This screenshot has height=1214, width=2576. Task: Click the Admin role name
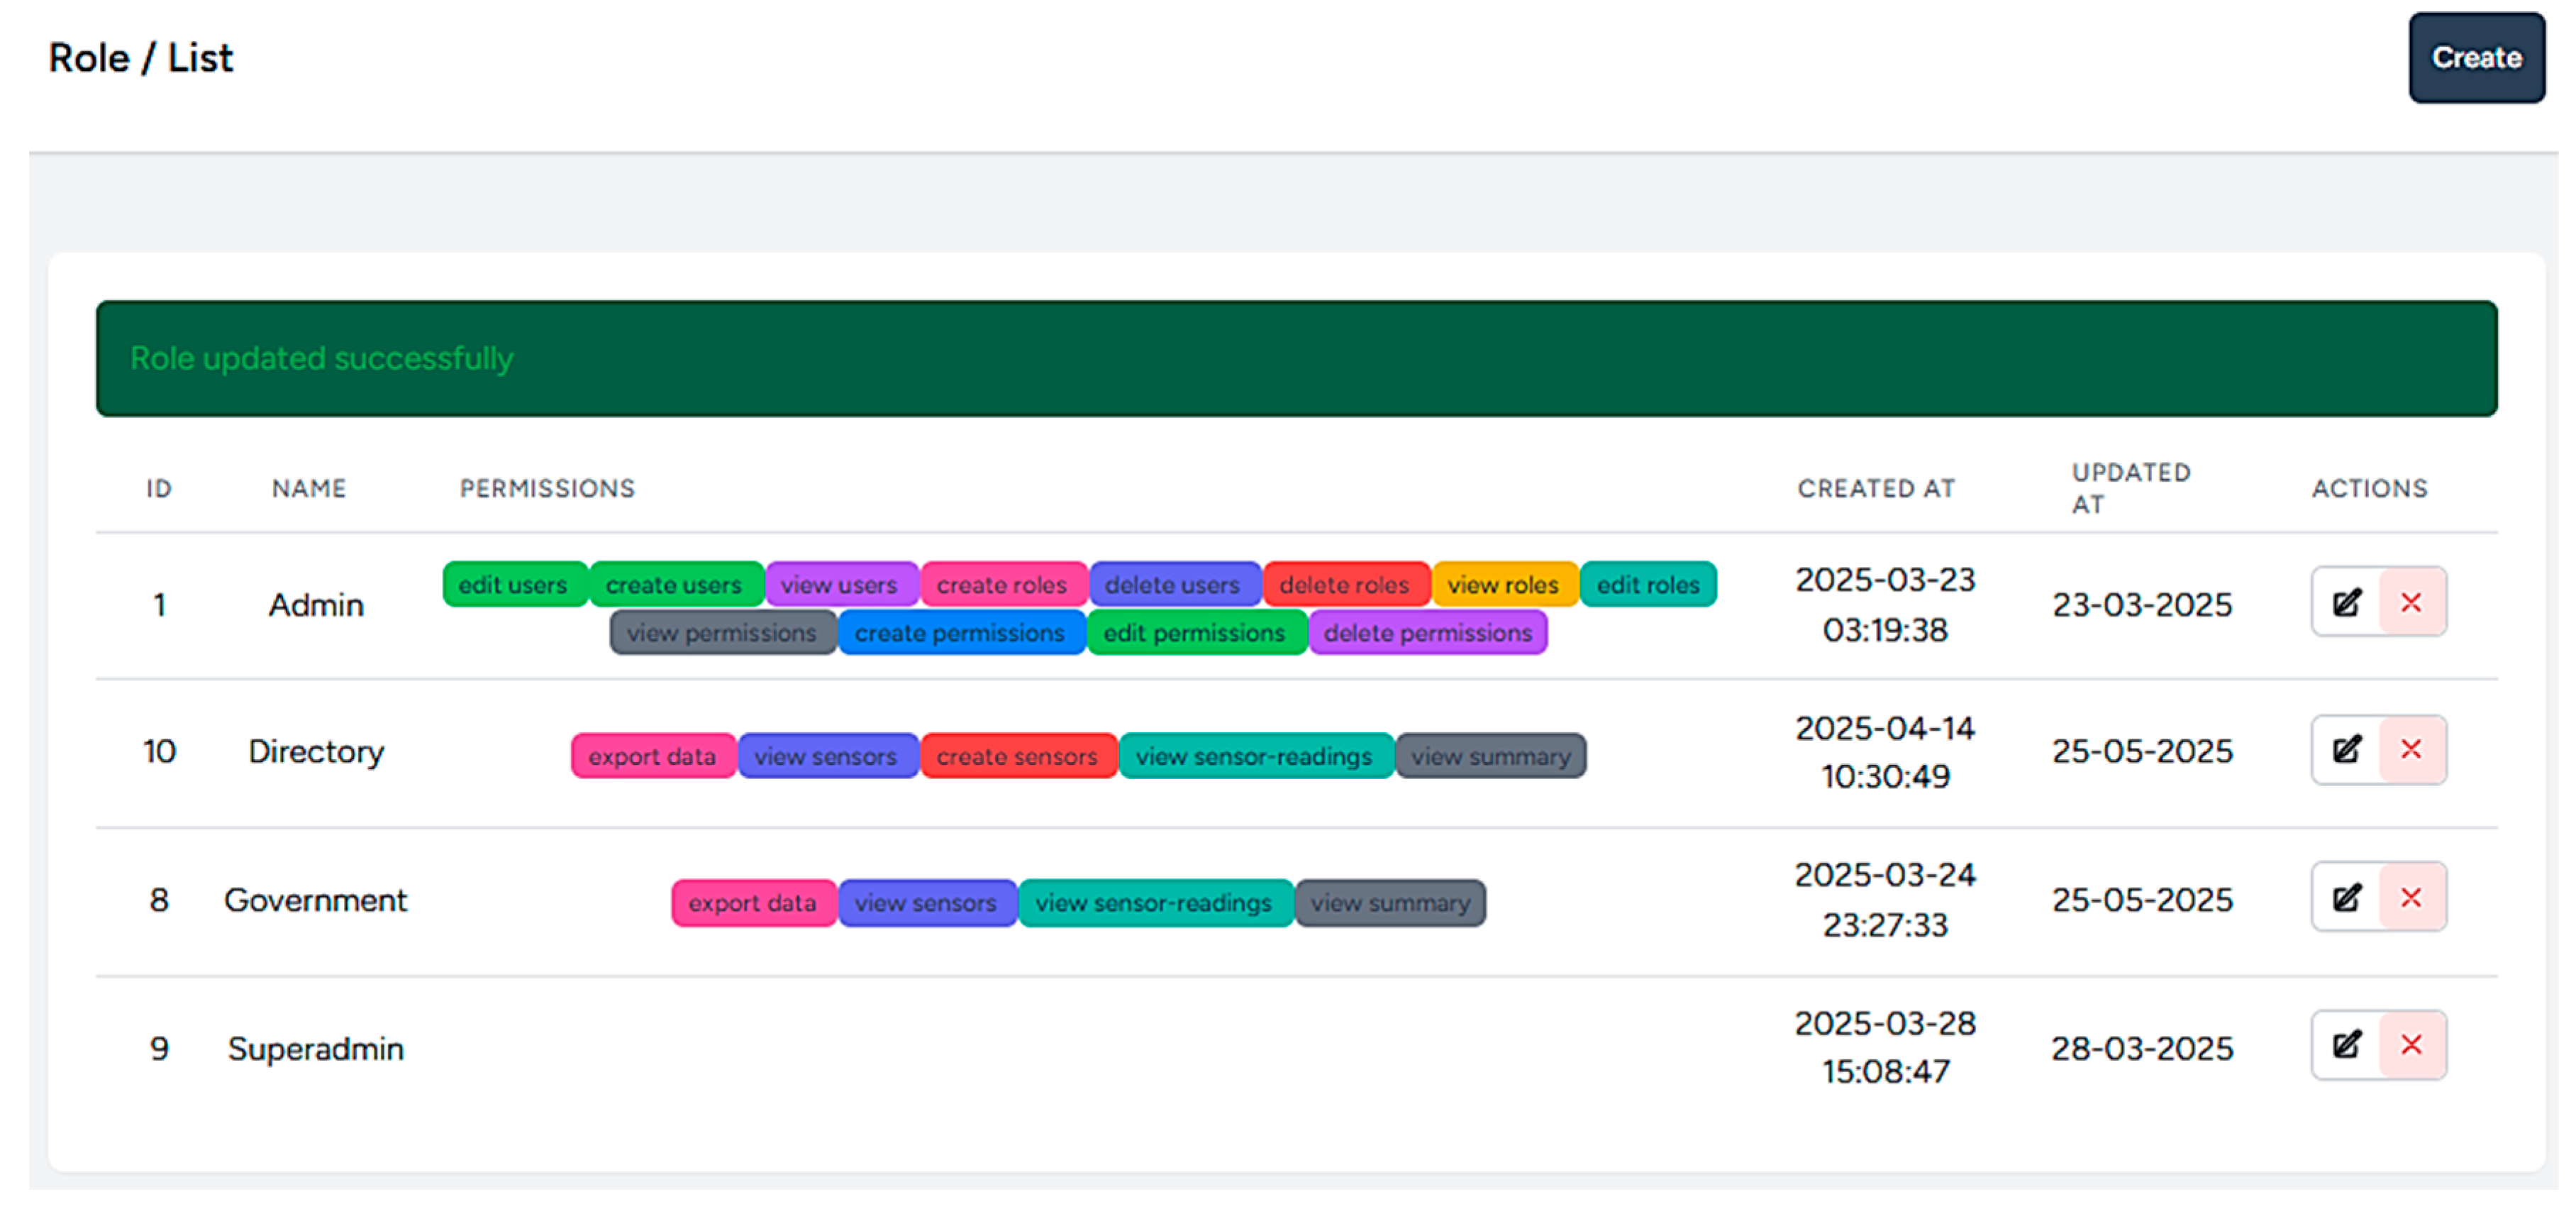[x=316, y=605]
